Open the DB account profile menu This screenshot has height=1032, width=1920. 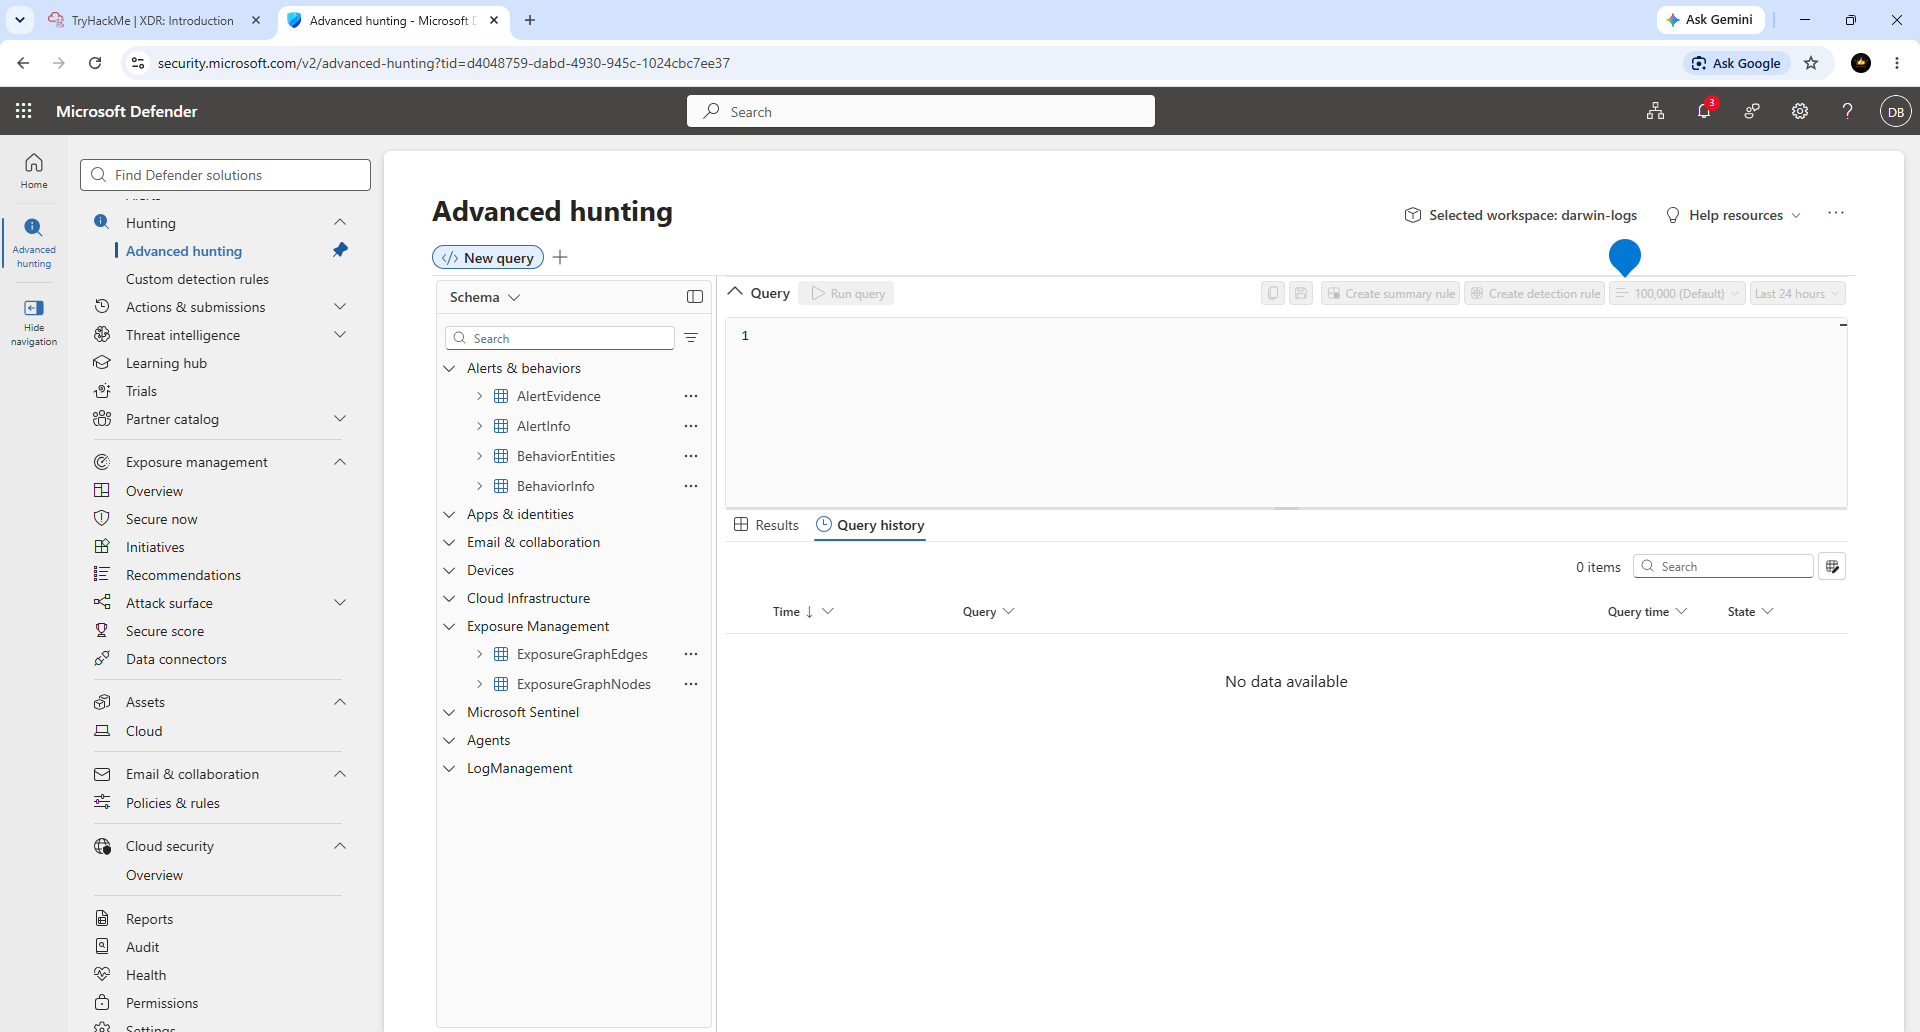[x=1896, y=111]
